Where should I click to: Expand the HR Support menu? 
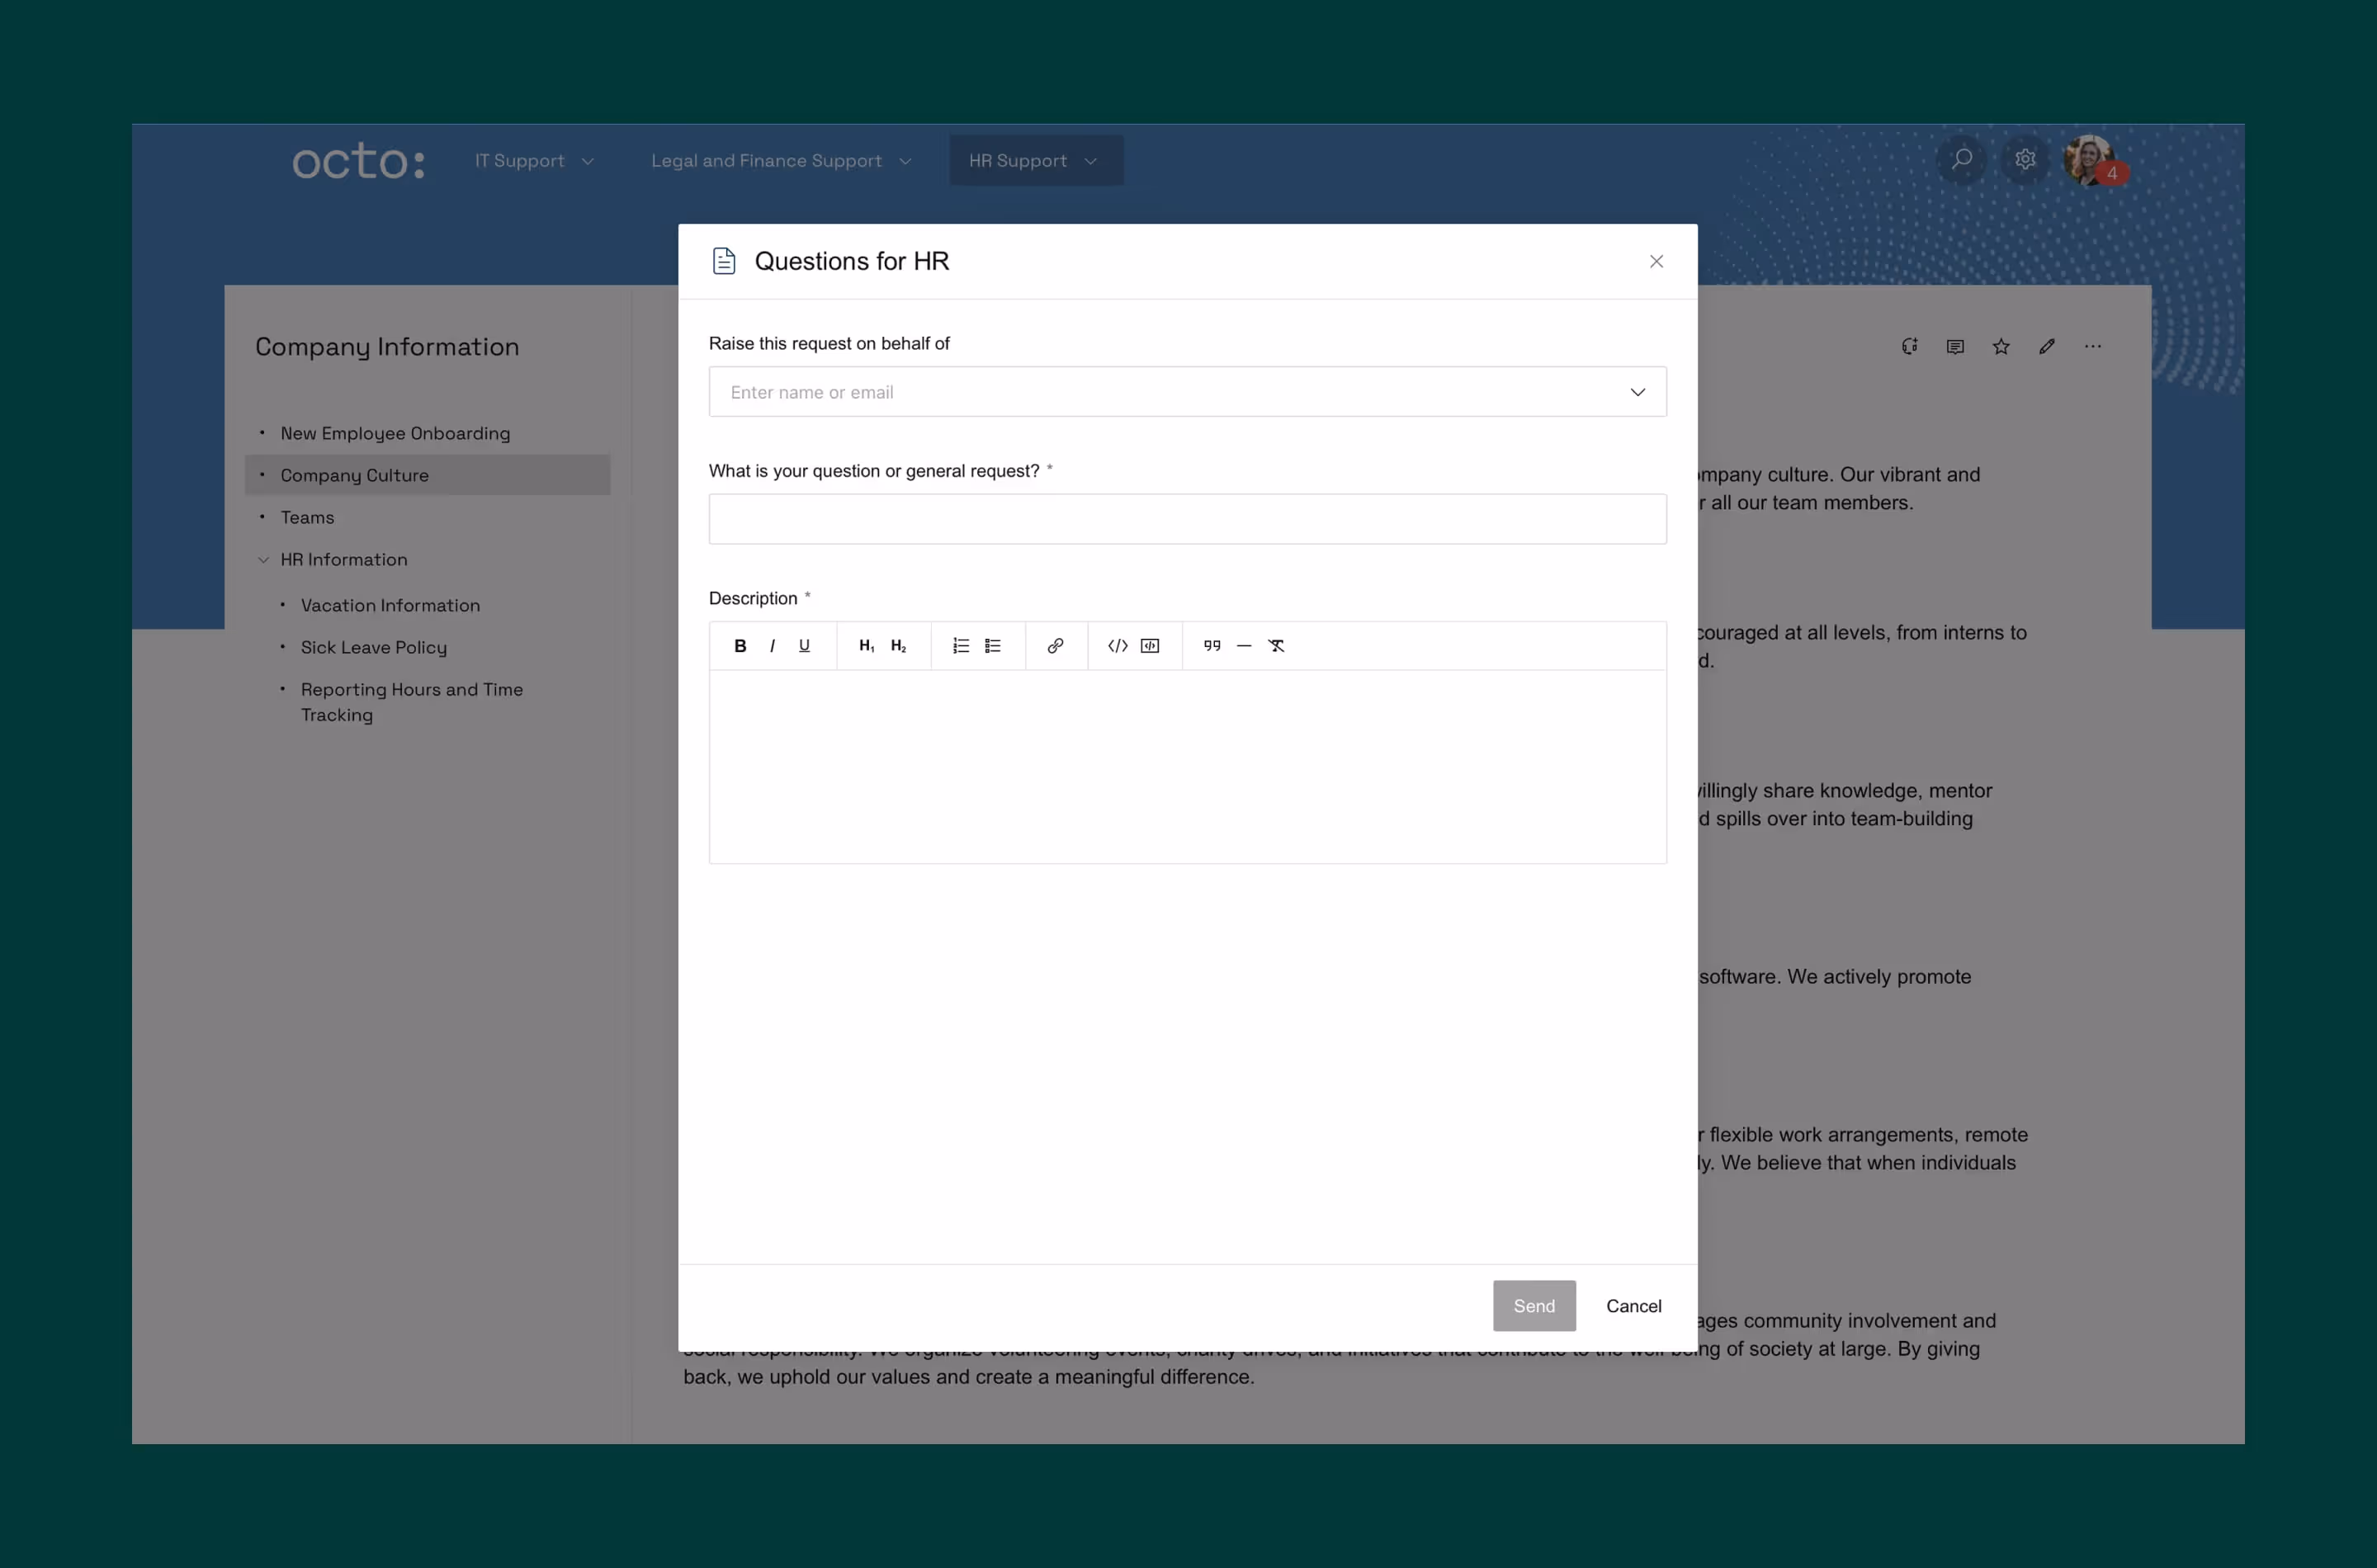[x=1036, y=161]
